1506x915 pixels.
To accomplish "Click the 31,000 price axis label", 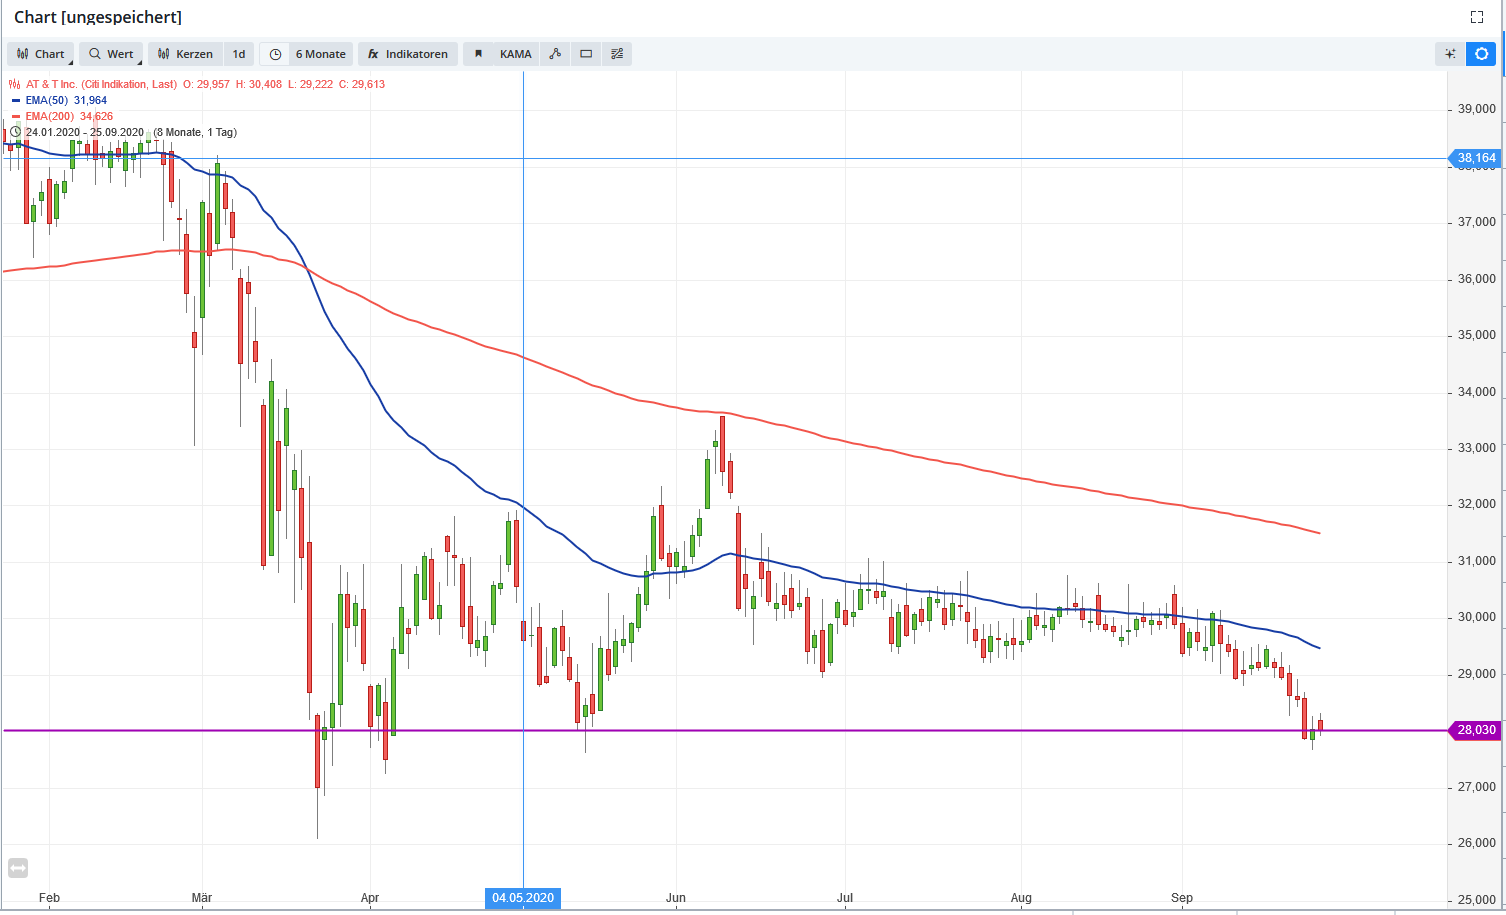I will click(1477, 561).
